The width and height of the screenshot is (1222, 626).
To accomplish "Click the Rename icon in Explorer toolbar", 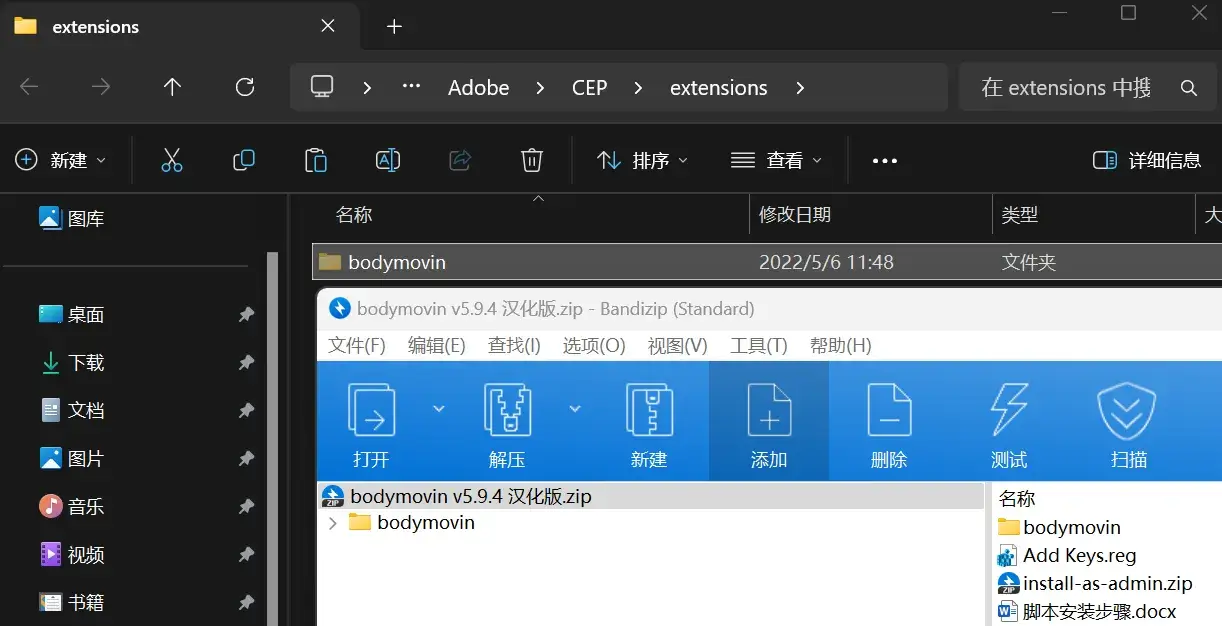I will (388, 160).
